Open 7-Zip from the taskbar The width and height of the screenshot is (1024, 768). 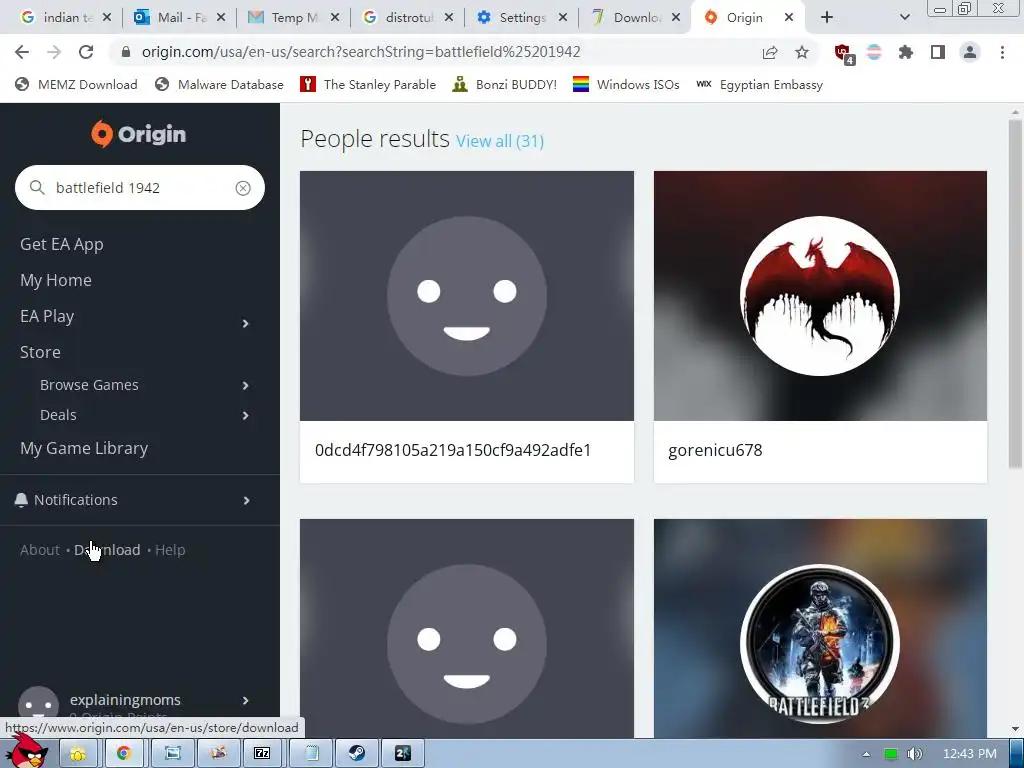262,754
